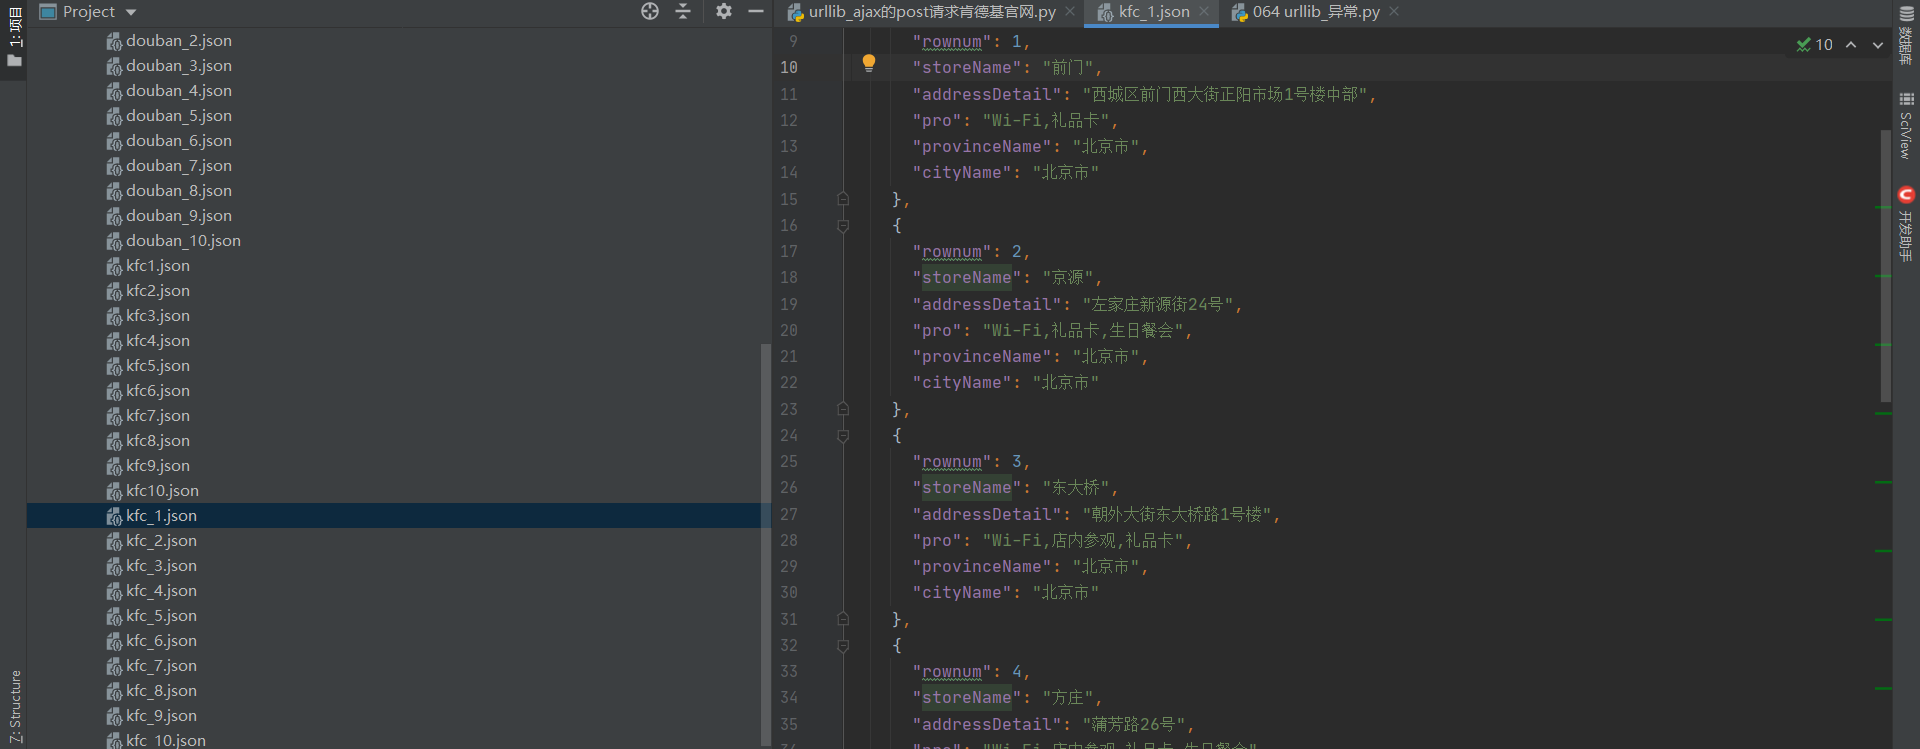This screenshot has width=1920, height=749.
Task: Open the Project view dropdown
Action: click(x=131, y=12)
